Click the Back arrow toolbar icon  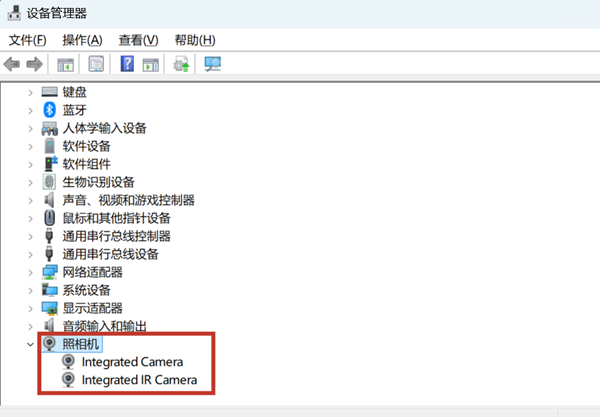click(12, 64)
